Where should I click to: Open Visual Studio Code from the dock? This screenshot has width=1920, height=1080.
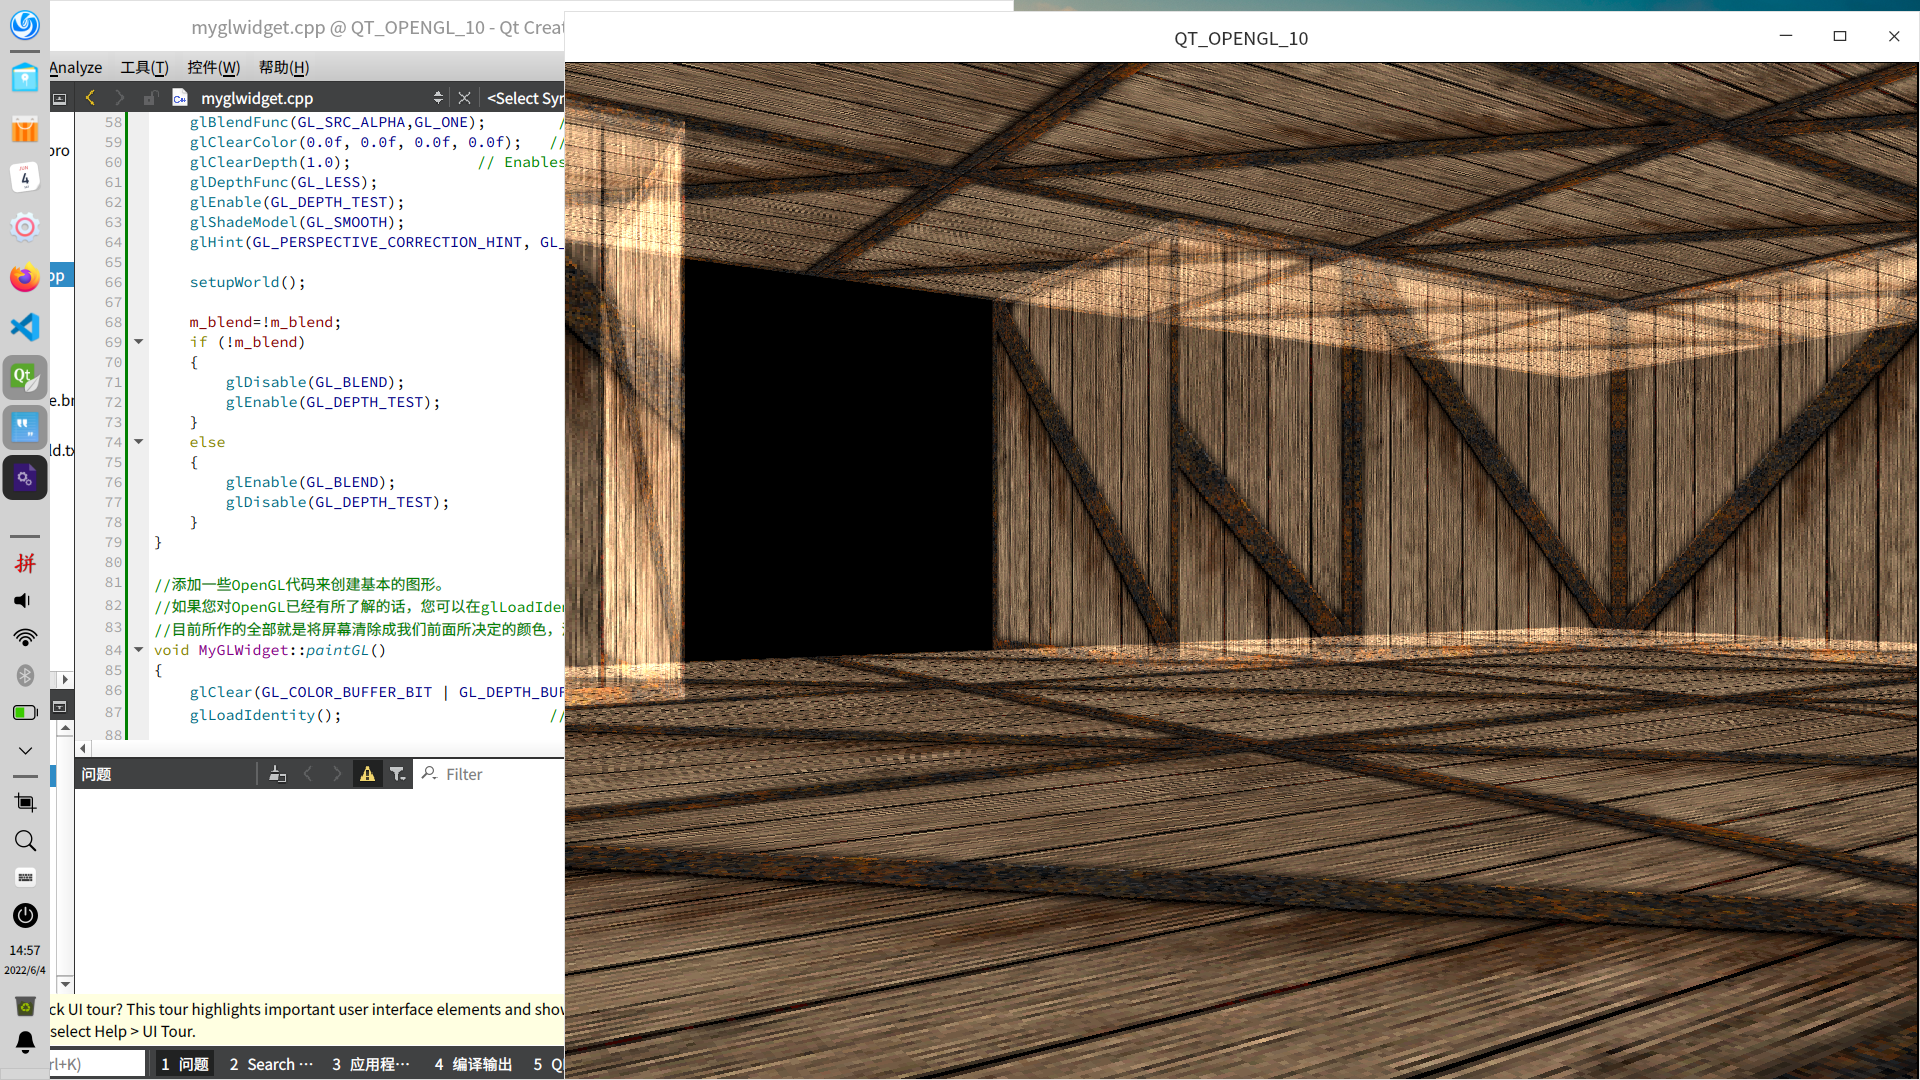tap(25, 327)
